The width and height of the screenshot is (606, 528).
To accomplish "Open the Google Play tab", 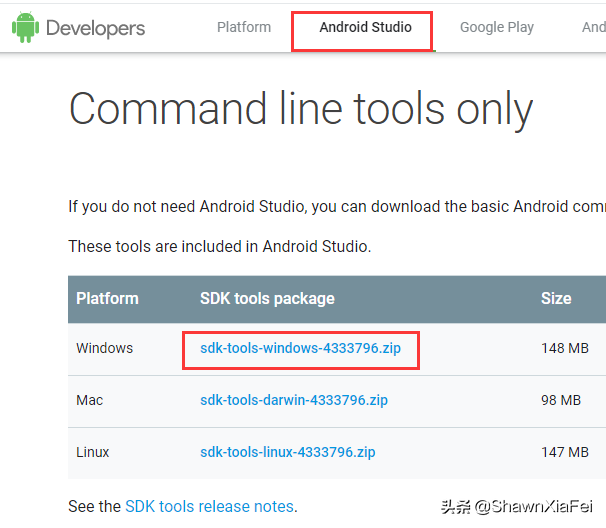I will 496,27.
